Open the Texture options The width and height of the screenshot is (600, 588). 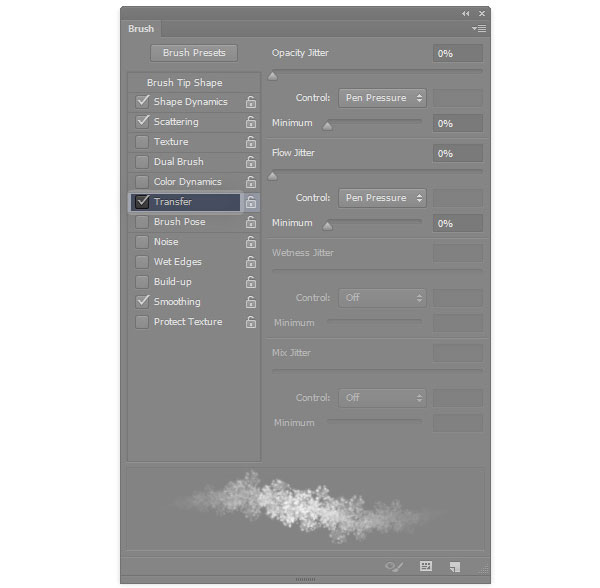click(x=171, y=142)
